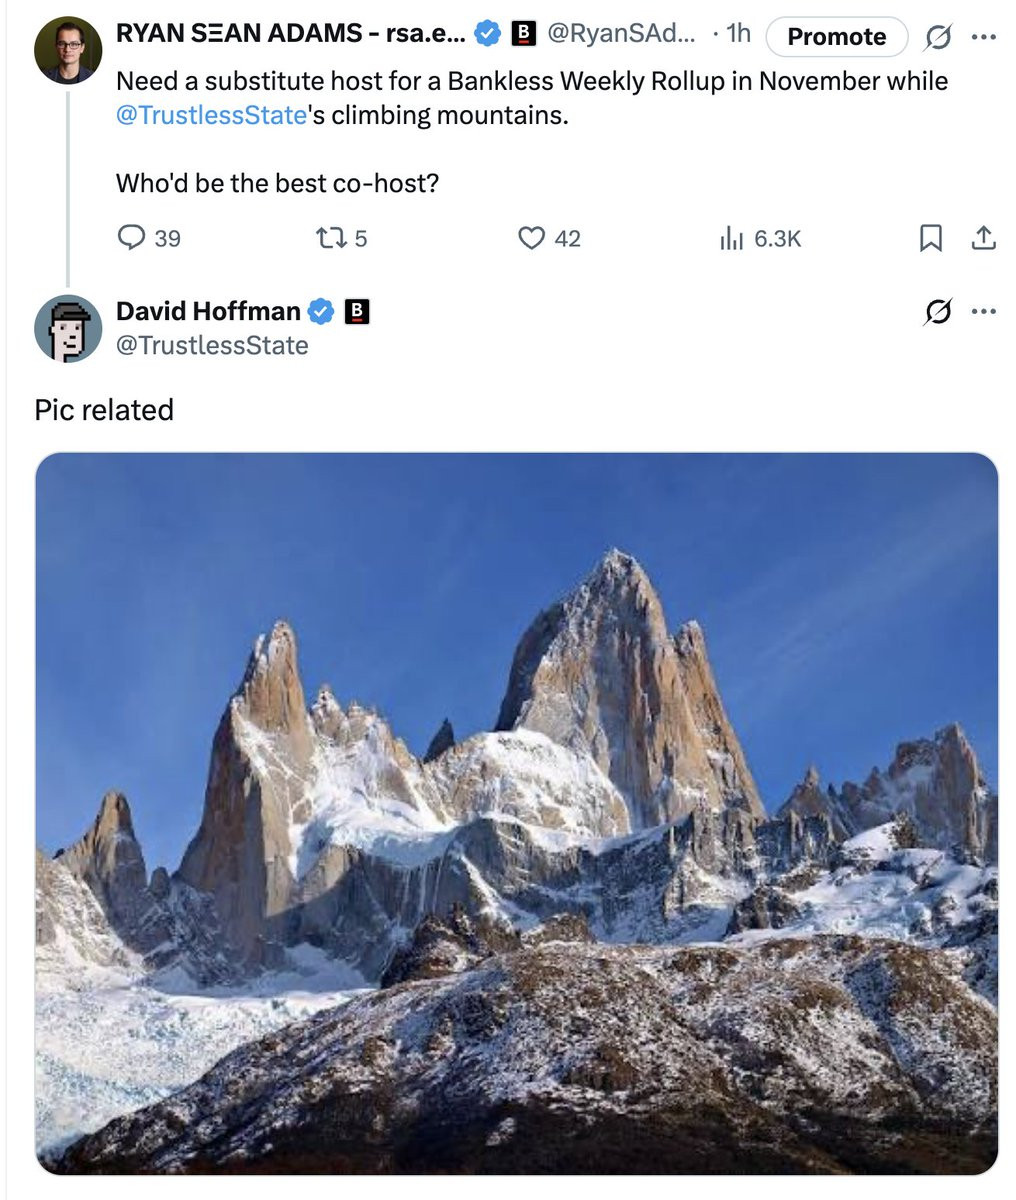The width and height of the screenshot is (1016, 1200).
Task: Click the Promote button
Action: pos(837,37)
